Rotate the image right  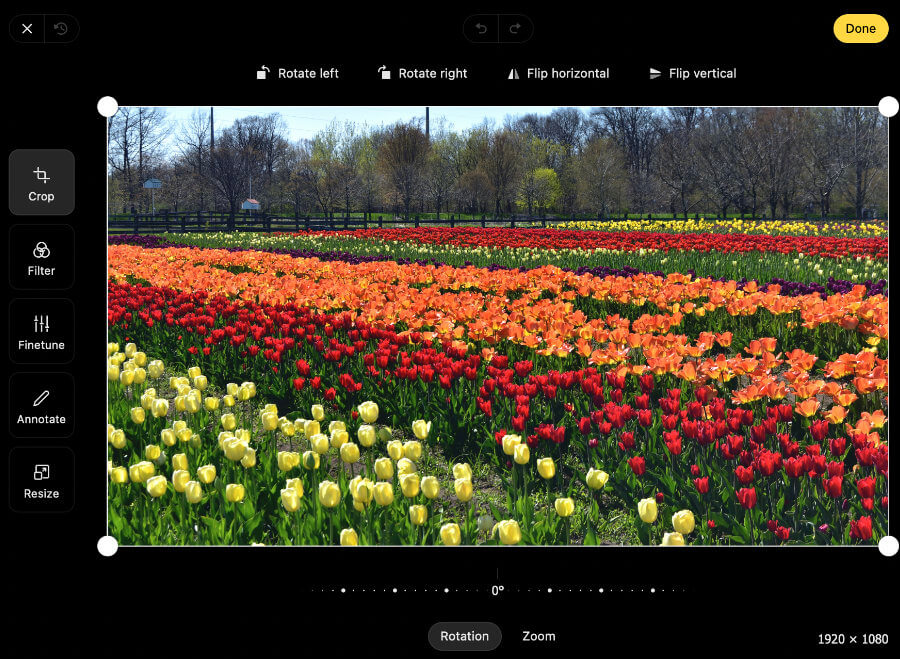click(x=422, y=72)
